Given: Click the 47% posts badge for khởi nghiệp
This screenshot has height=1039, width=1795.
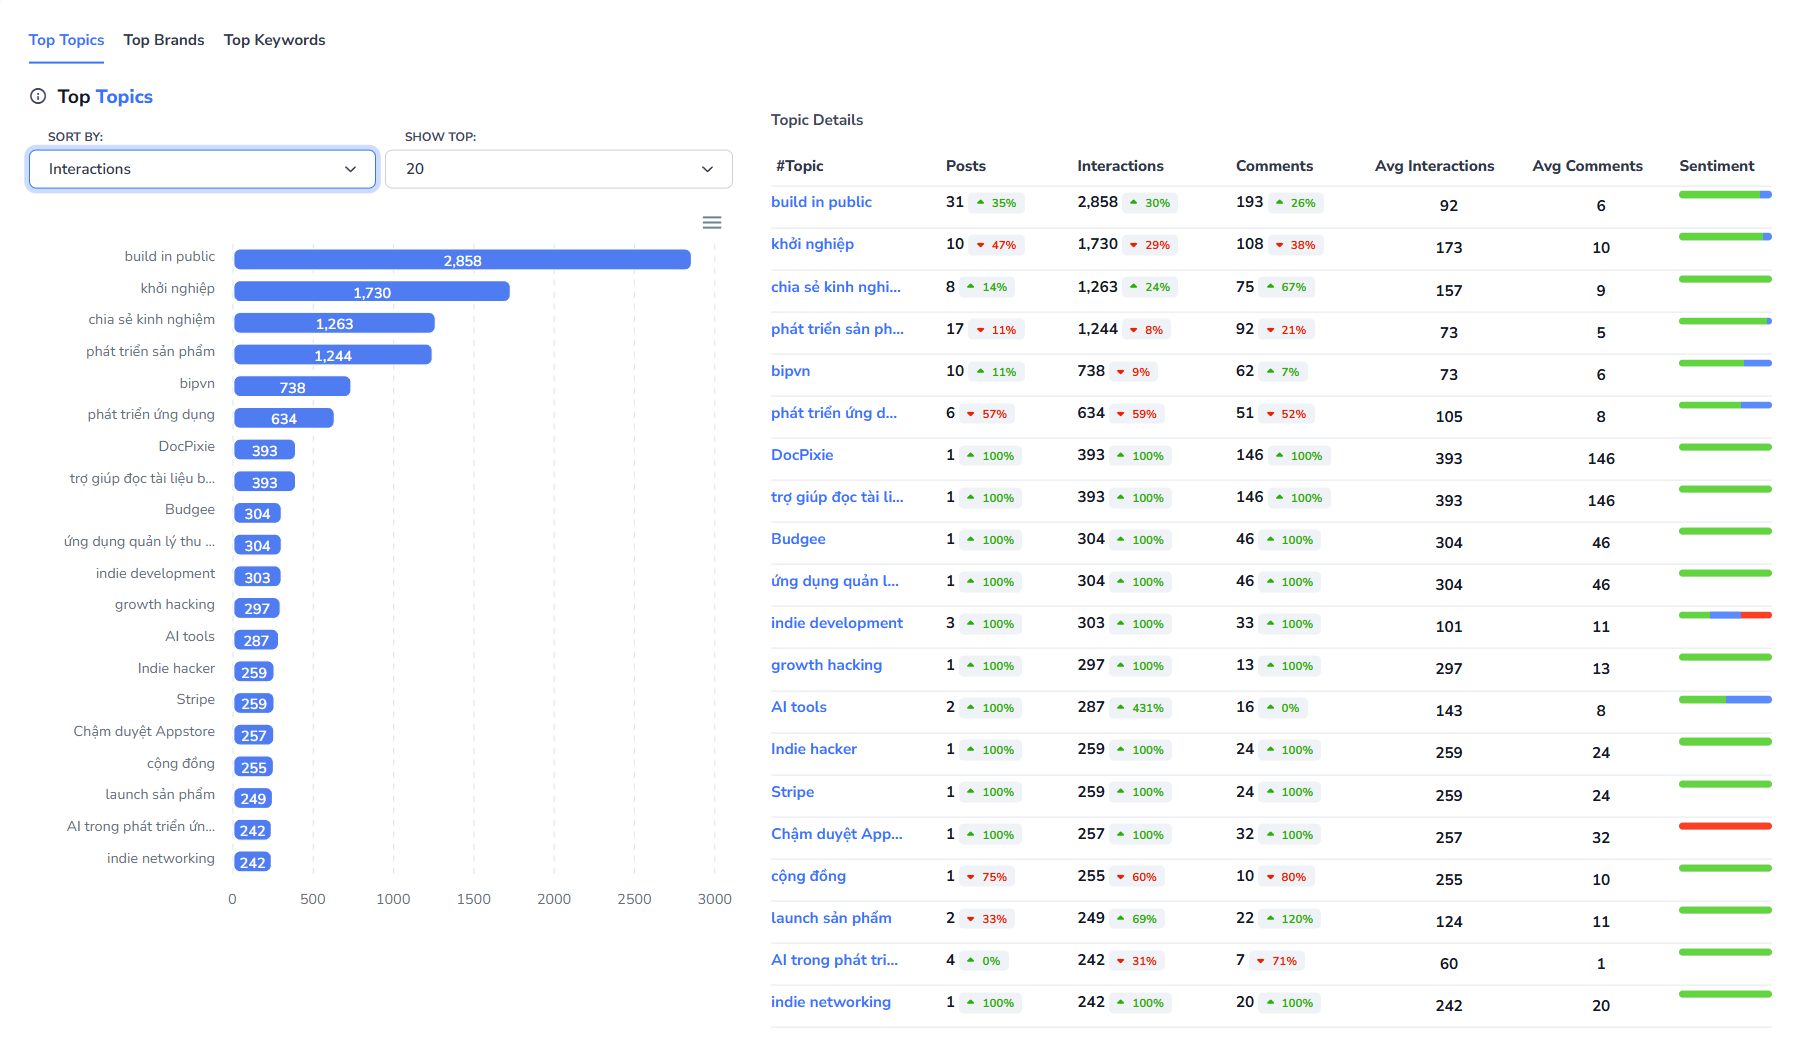Looking at the screenshot, I should point(996,245).
